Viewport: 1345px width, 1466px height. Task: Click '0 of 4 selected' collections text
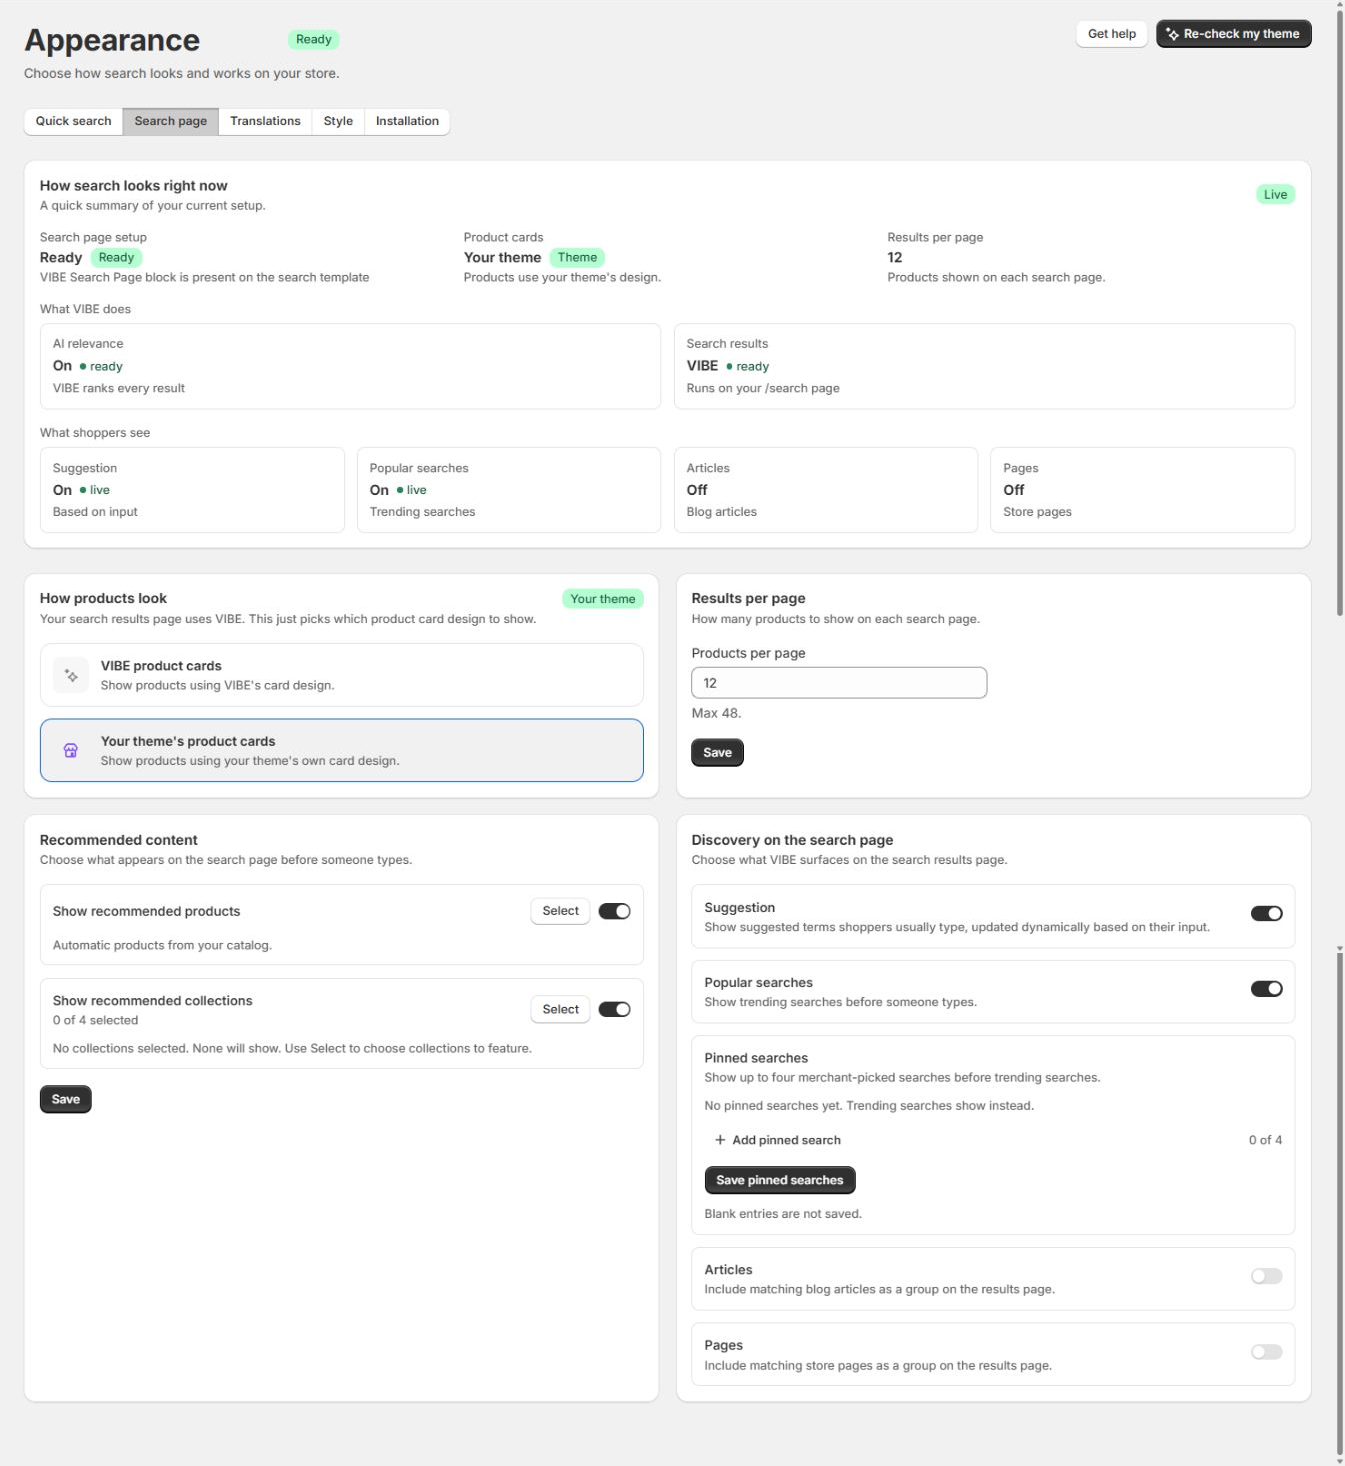click(95, 1021)
